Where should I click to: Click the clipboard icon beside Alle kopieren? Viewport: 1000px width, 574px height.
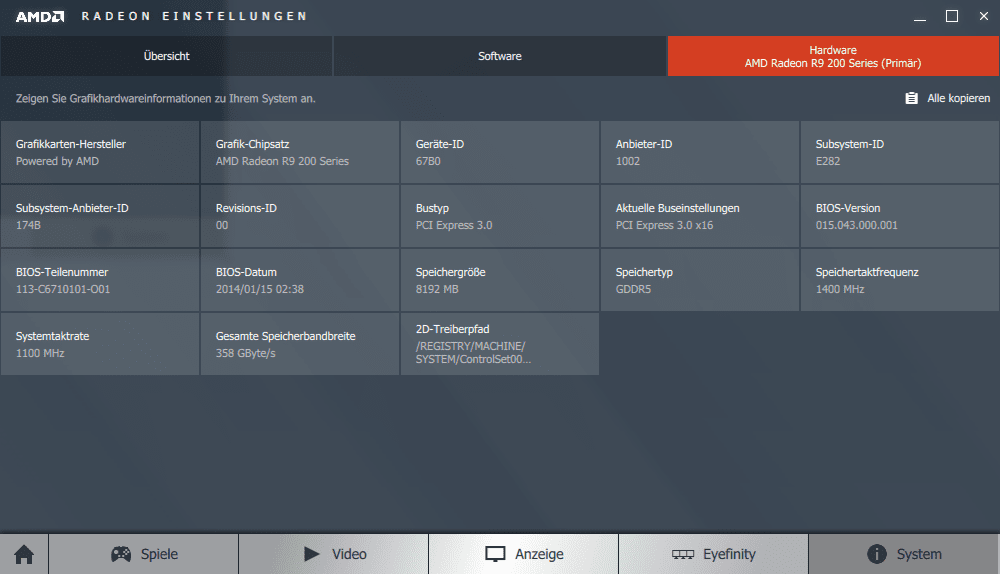pyautogui.click(x=911, y=98)
